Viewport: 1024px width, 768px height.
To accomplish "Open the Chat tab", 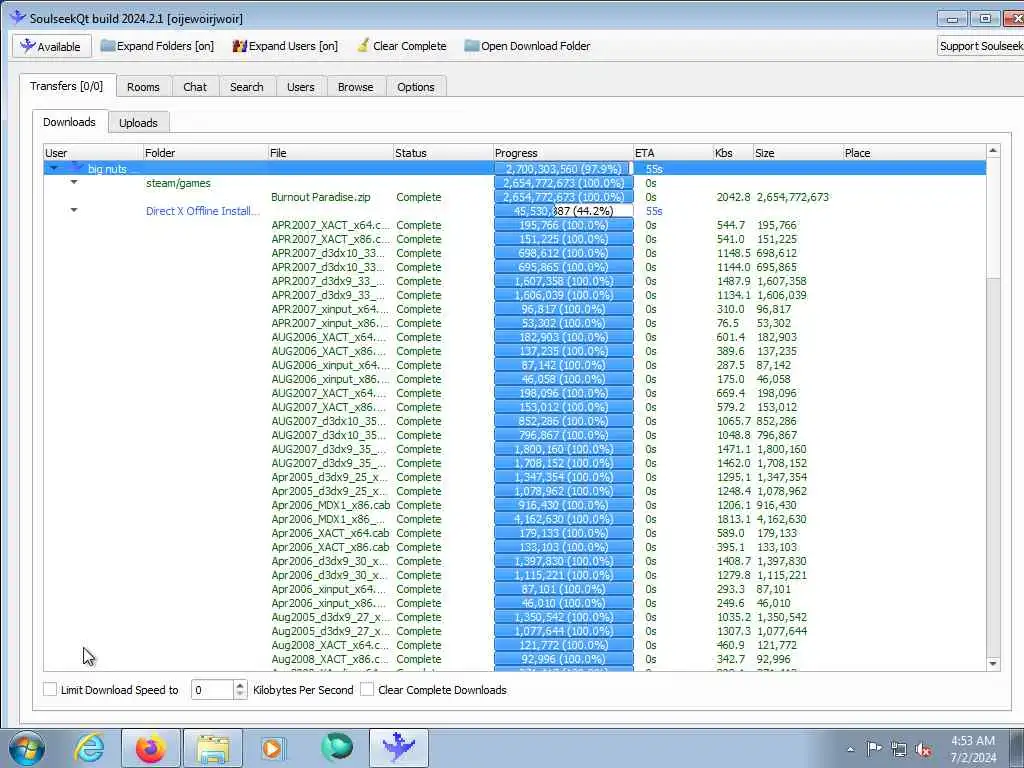I will click(195, 87).
